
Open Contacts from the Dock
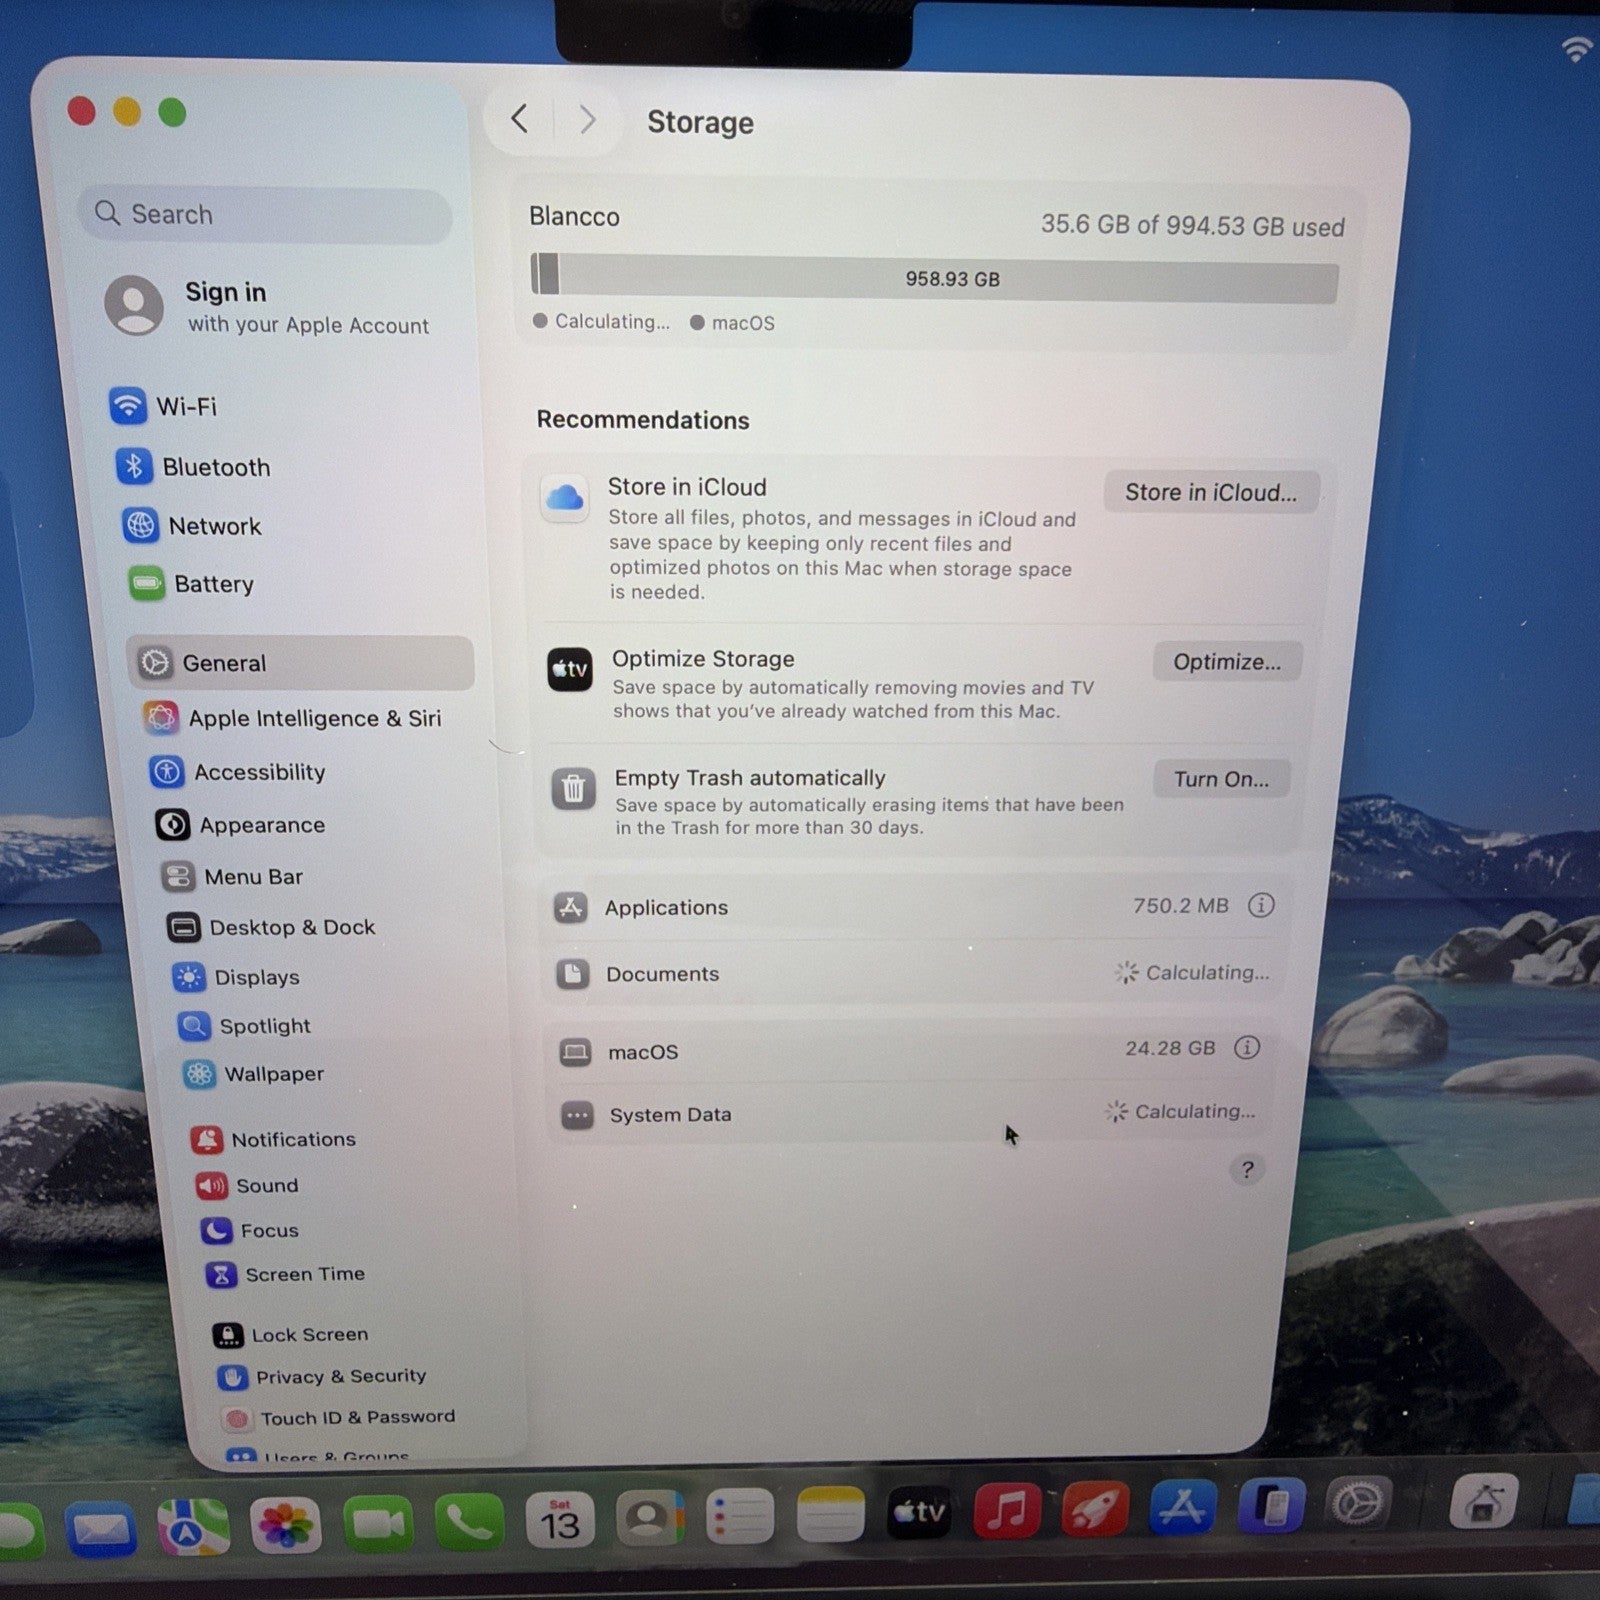click(650, 1519)
